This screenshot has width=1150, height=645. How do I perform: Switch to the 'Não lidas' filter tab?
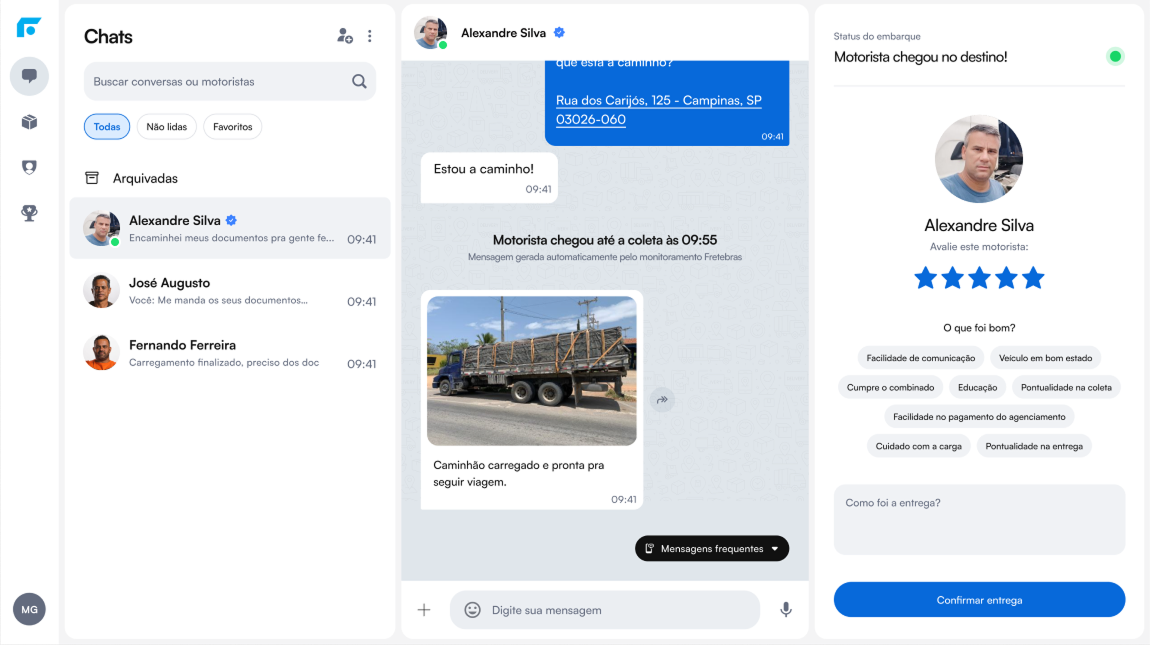167,127
